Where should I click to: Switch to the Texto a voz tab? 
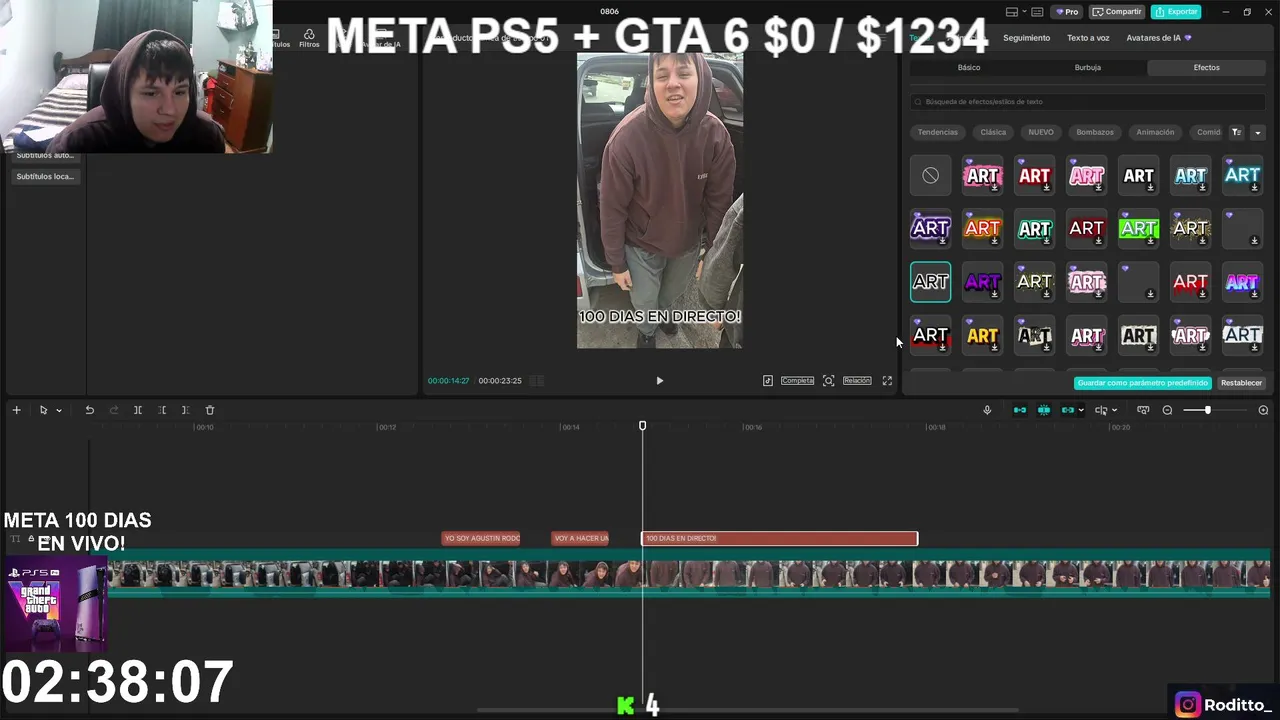(x=1088, y=38)
